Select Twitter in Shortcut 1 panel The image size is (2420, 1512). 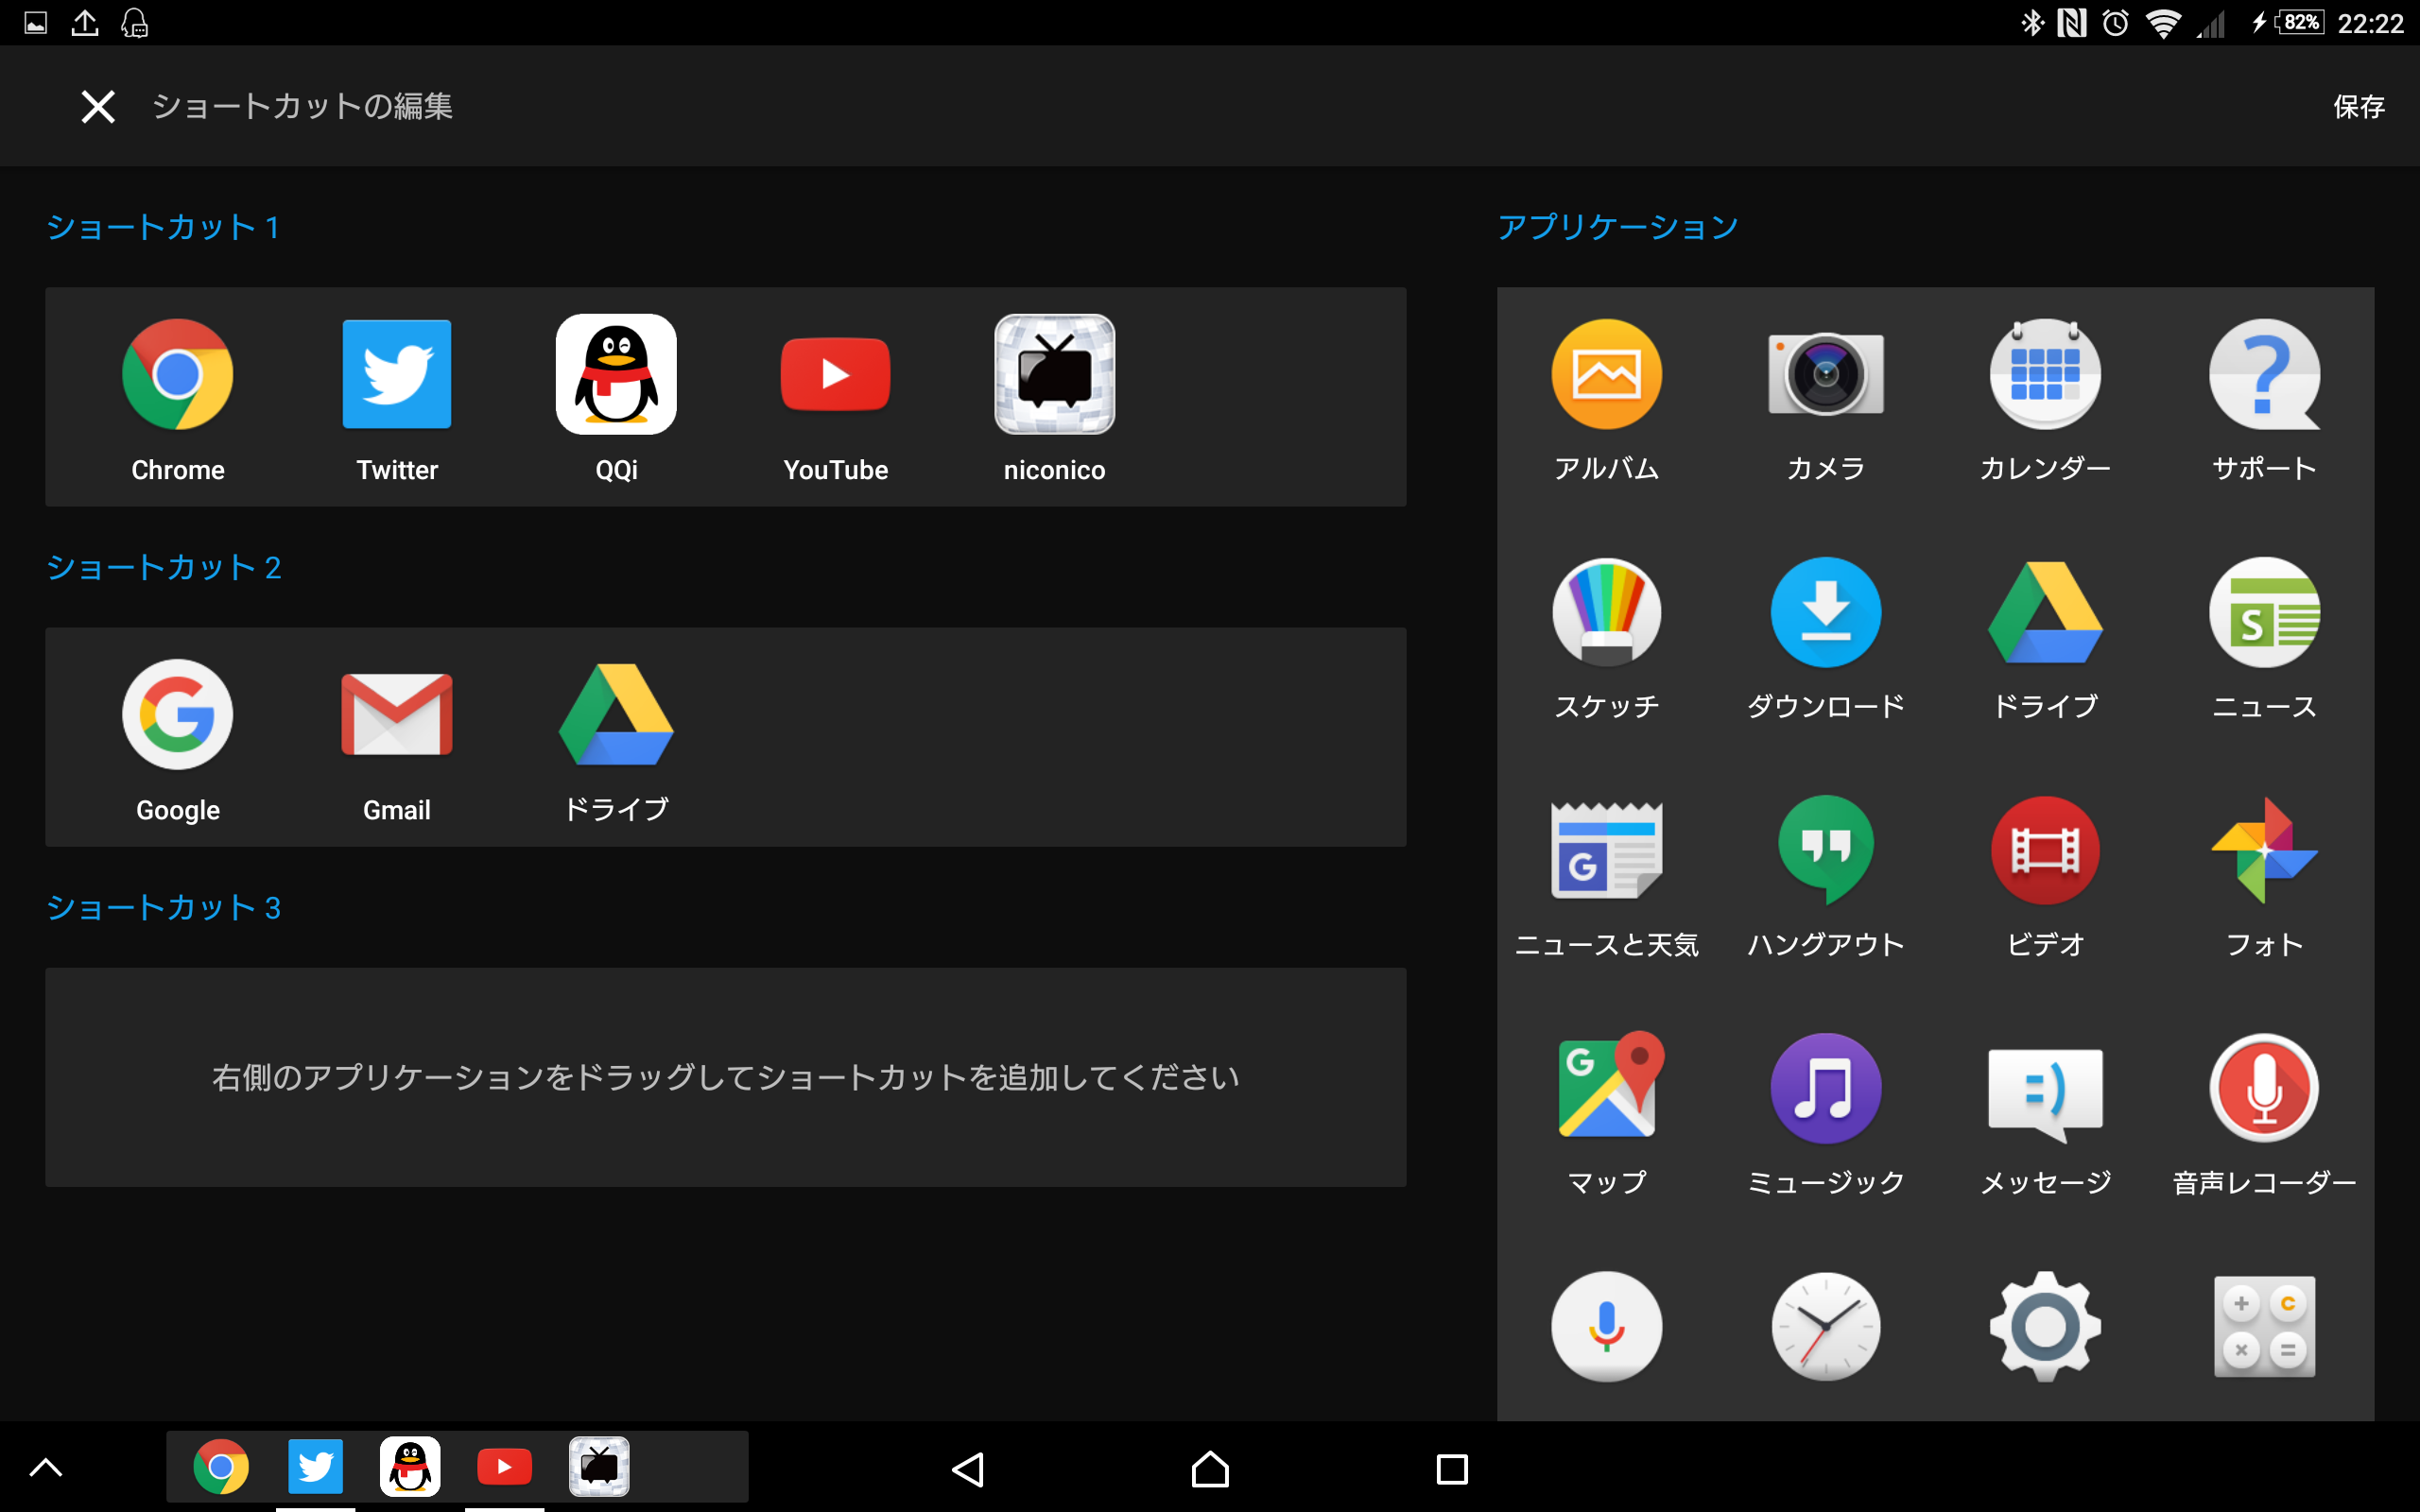coord(397,375)
